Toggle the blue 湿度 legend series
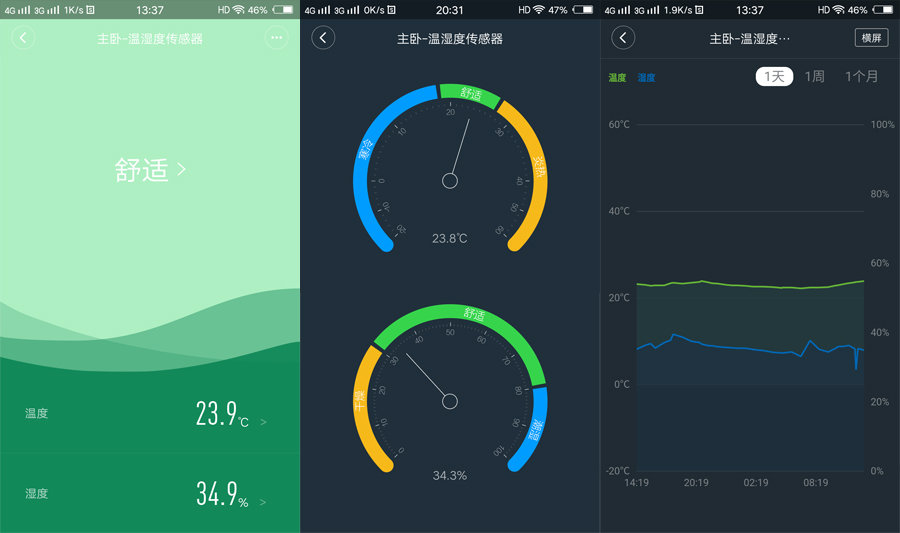 [x=646, y=77]
